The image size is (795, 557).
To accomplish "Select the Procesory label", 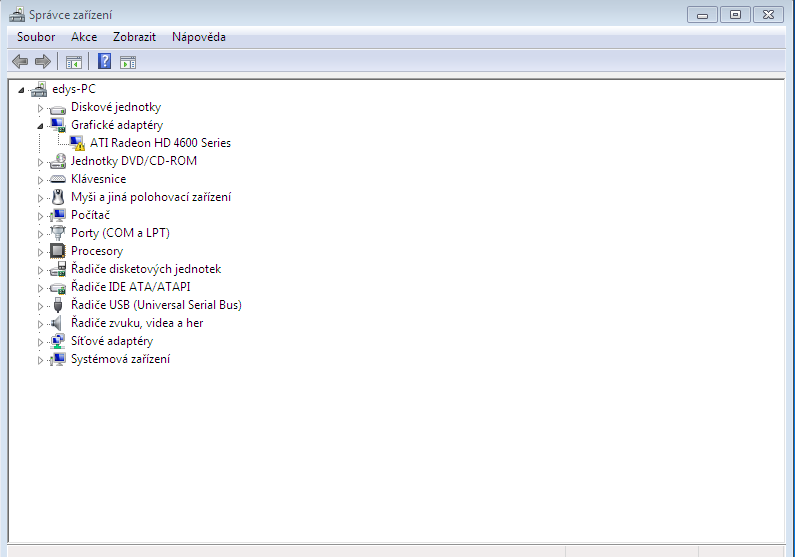I will 97,251.
